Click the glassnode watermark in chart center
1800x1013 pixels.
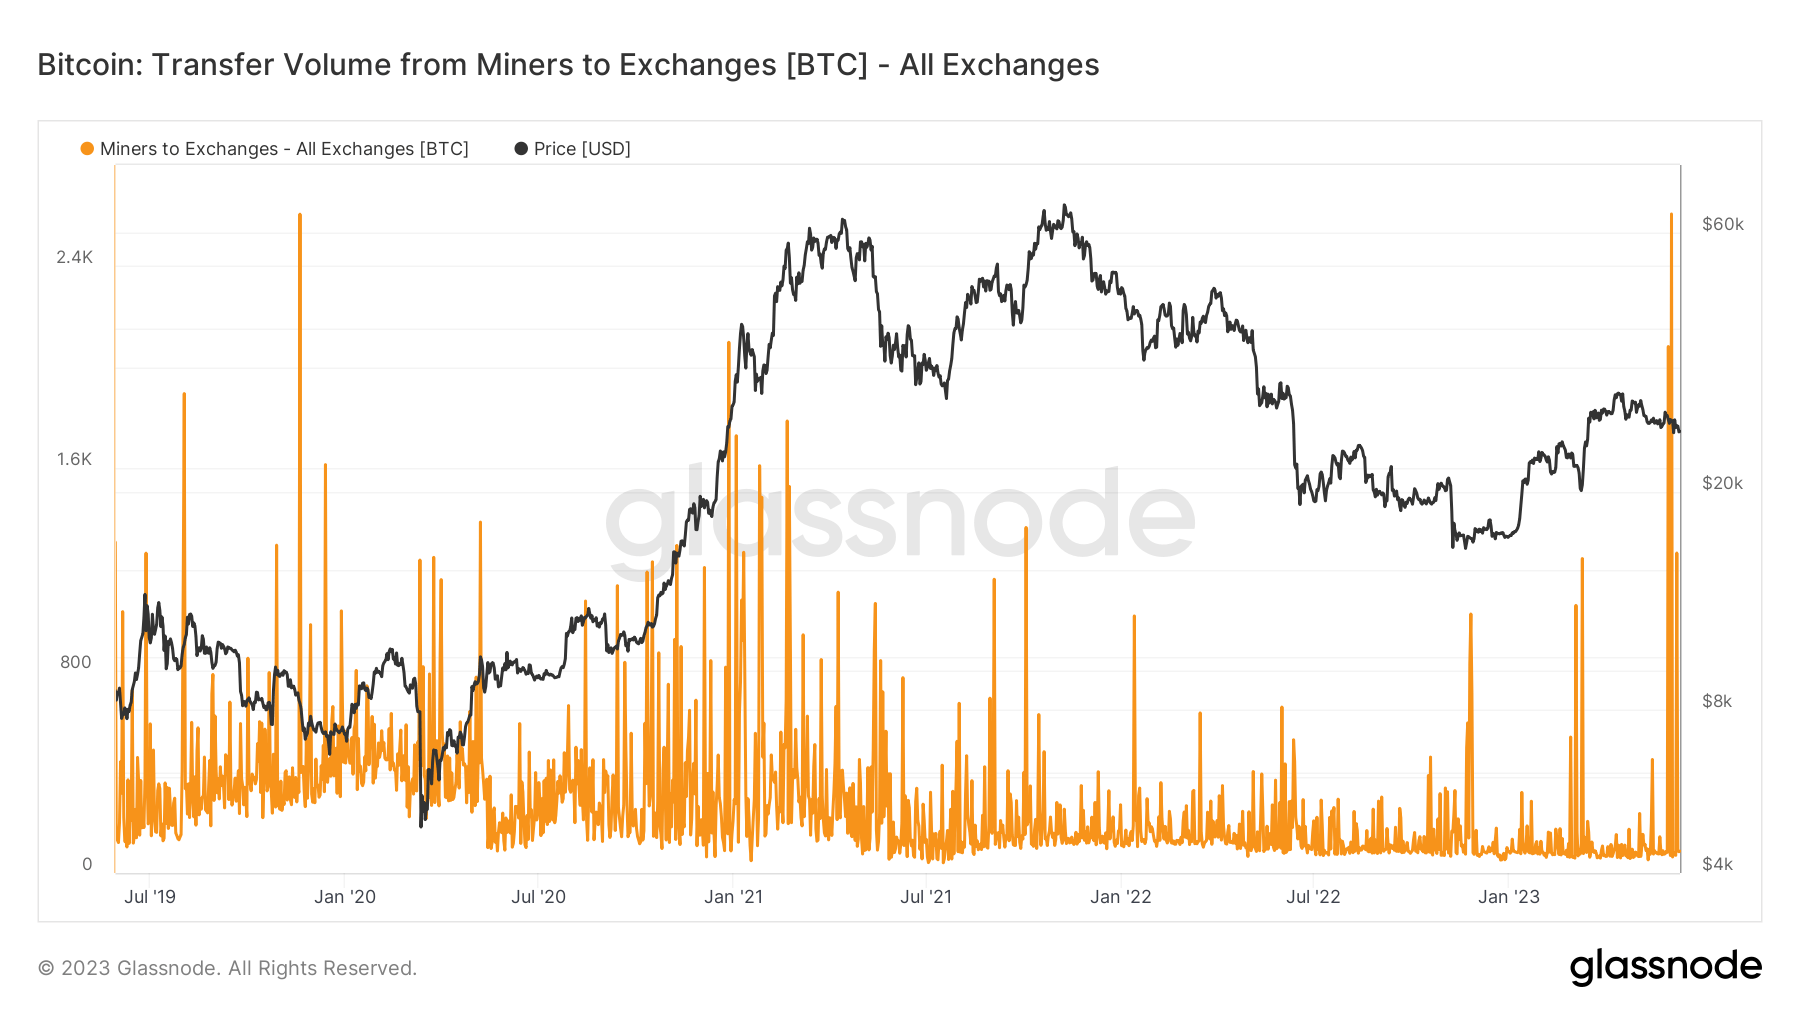click(900, 518)
